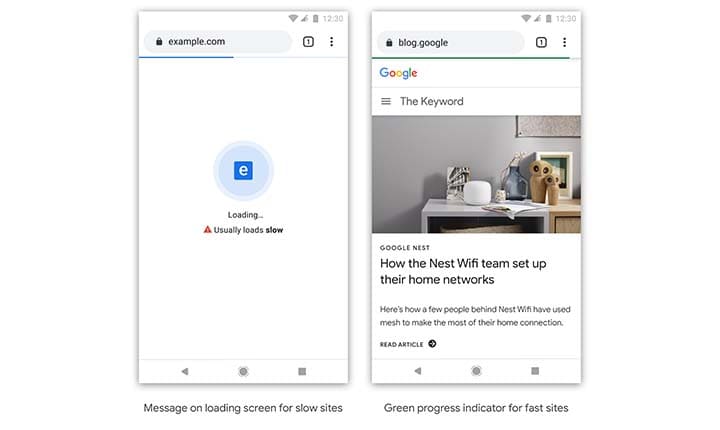This screenshot has width=720, height=430.
Task: Tap the lock icon next to blog.google
Action: point(390,42)
